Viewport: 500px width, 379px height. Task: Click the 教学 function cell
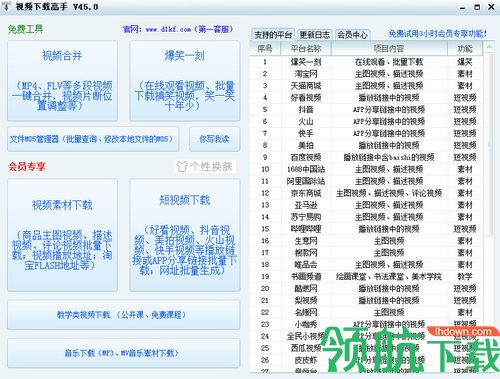(465, 277)
